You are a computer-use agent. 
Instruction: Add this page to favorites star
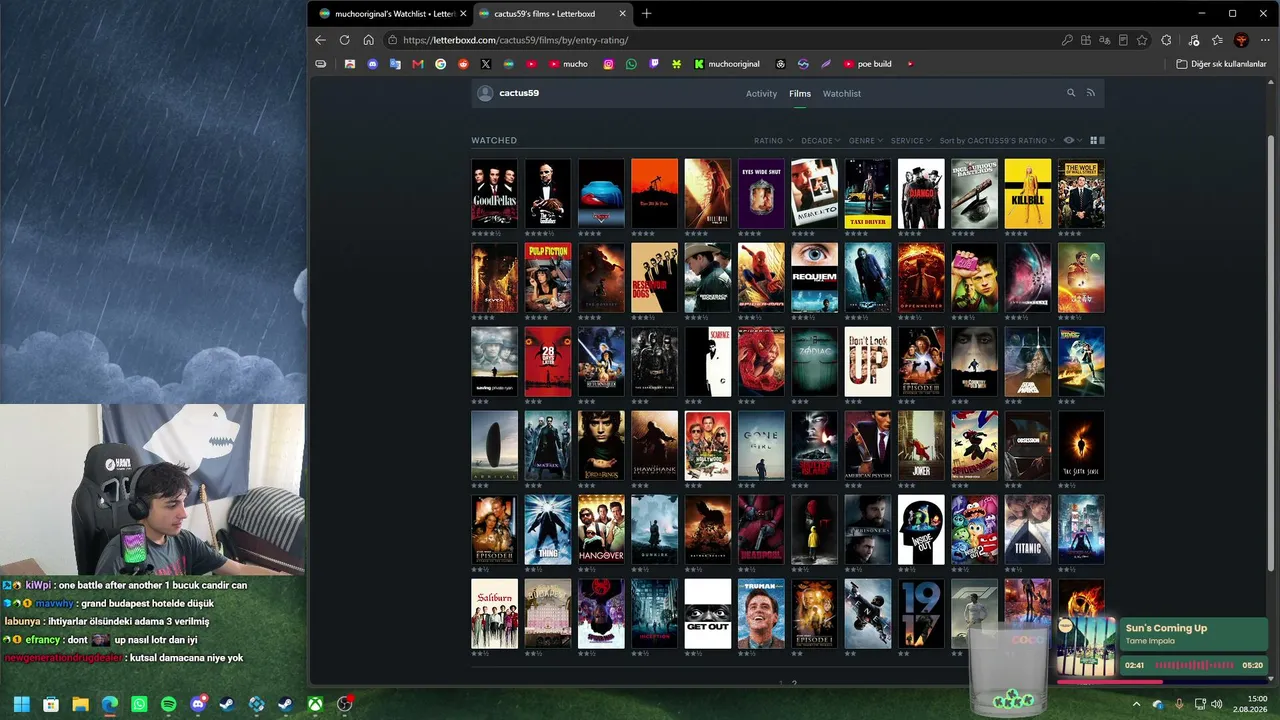(1142, 40)
